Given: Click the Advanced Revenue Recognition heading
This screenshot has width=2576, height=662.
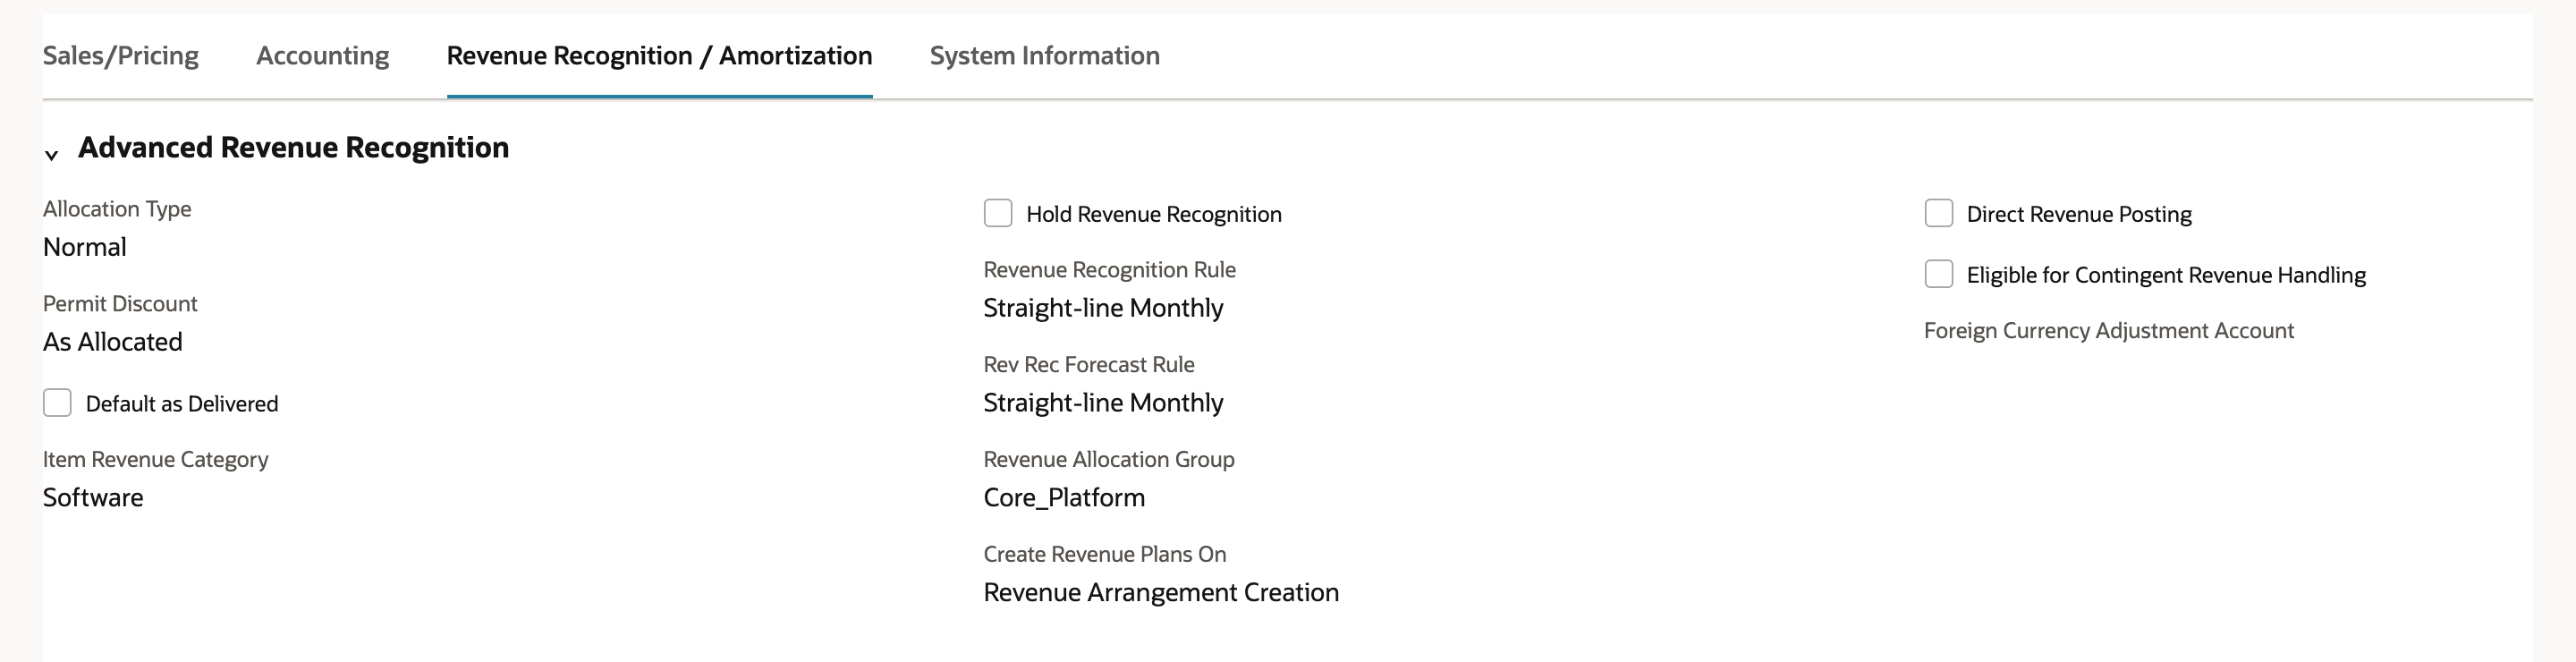Looking at the screenshot, I should [x=294, y=148].
